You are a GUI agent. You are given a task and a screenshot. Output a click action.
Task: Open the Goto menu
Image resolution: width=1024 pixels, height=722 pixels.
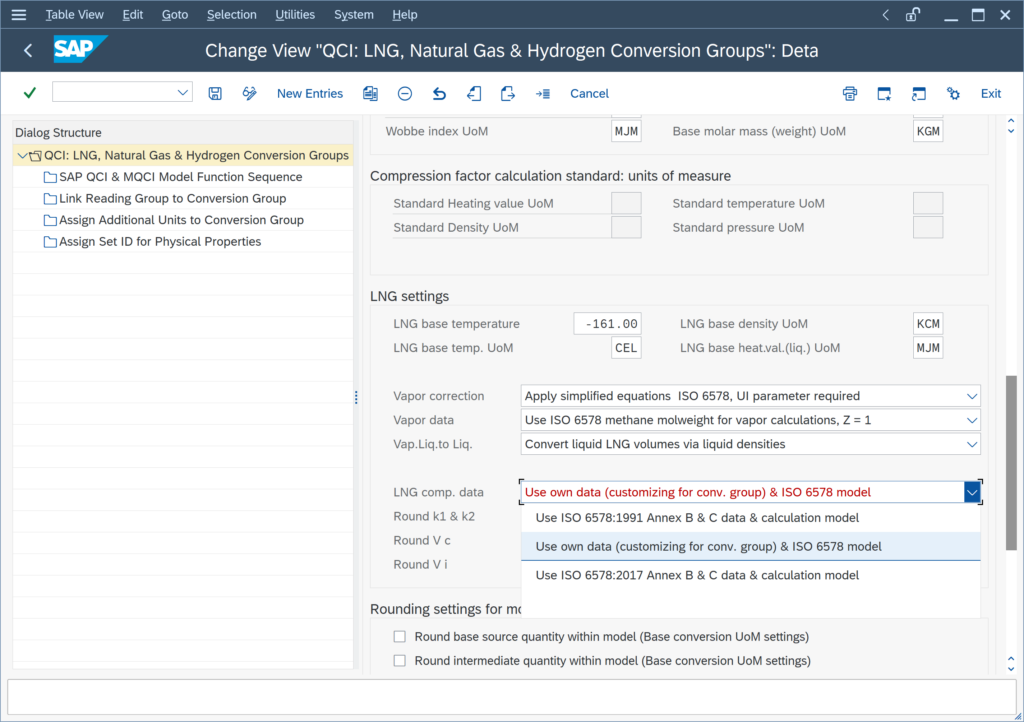click(x=175, y=14)
